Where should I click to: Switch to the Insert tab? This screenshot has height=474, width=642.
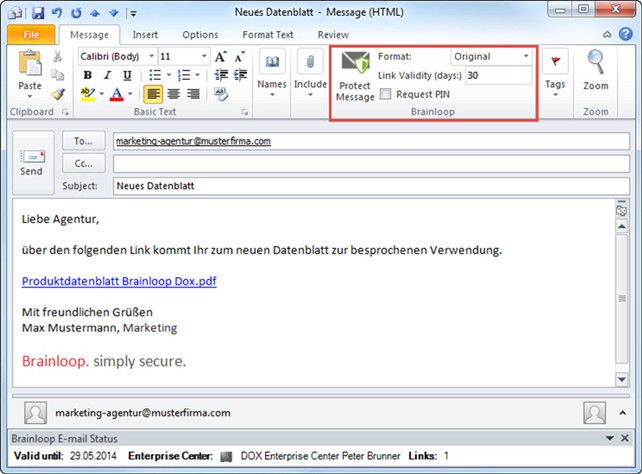coord(145,35)
